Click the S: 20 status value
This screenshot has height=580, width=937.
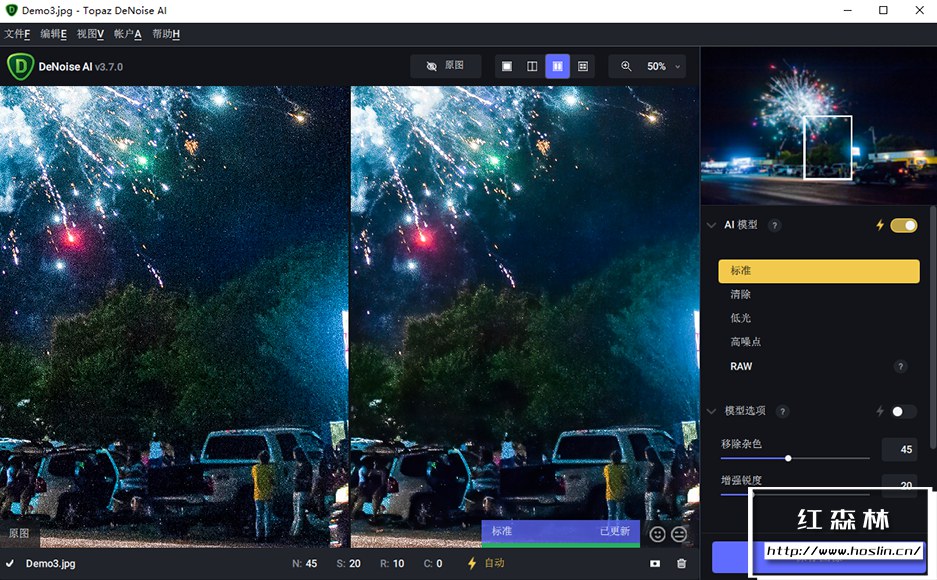pyautogui.click(x=348, y=563)
